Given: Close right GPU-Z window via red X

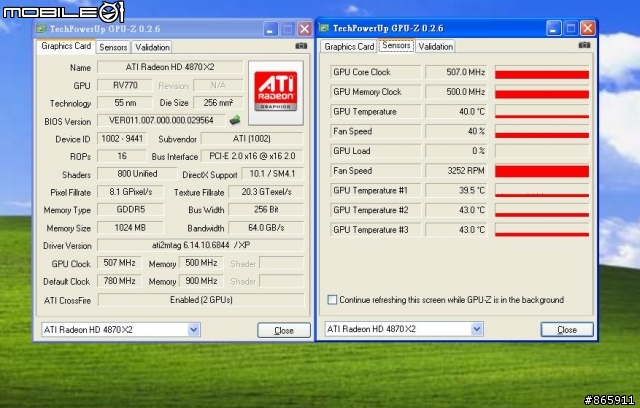Looking at the screenshot, I should [x=587, y=28].
